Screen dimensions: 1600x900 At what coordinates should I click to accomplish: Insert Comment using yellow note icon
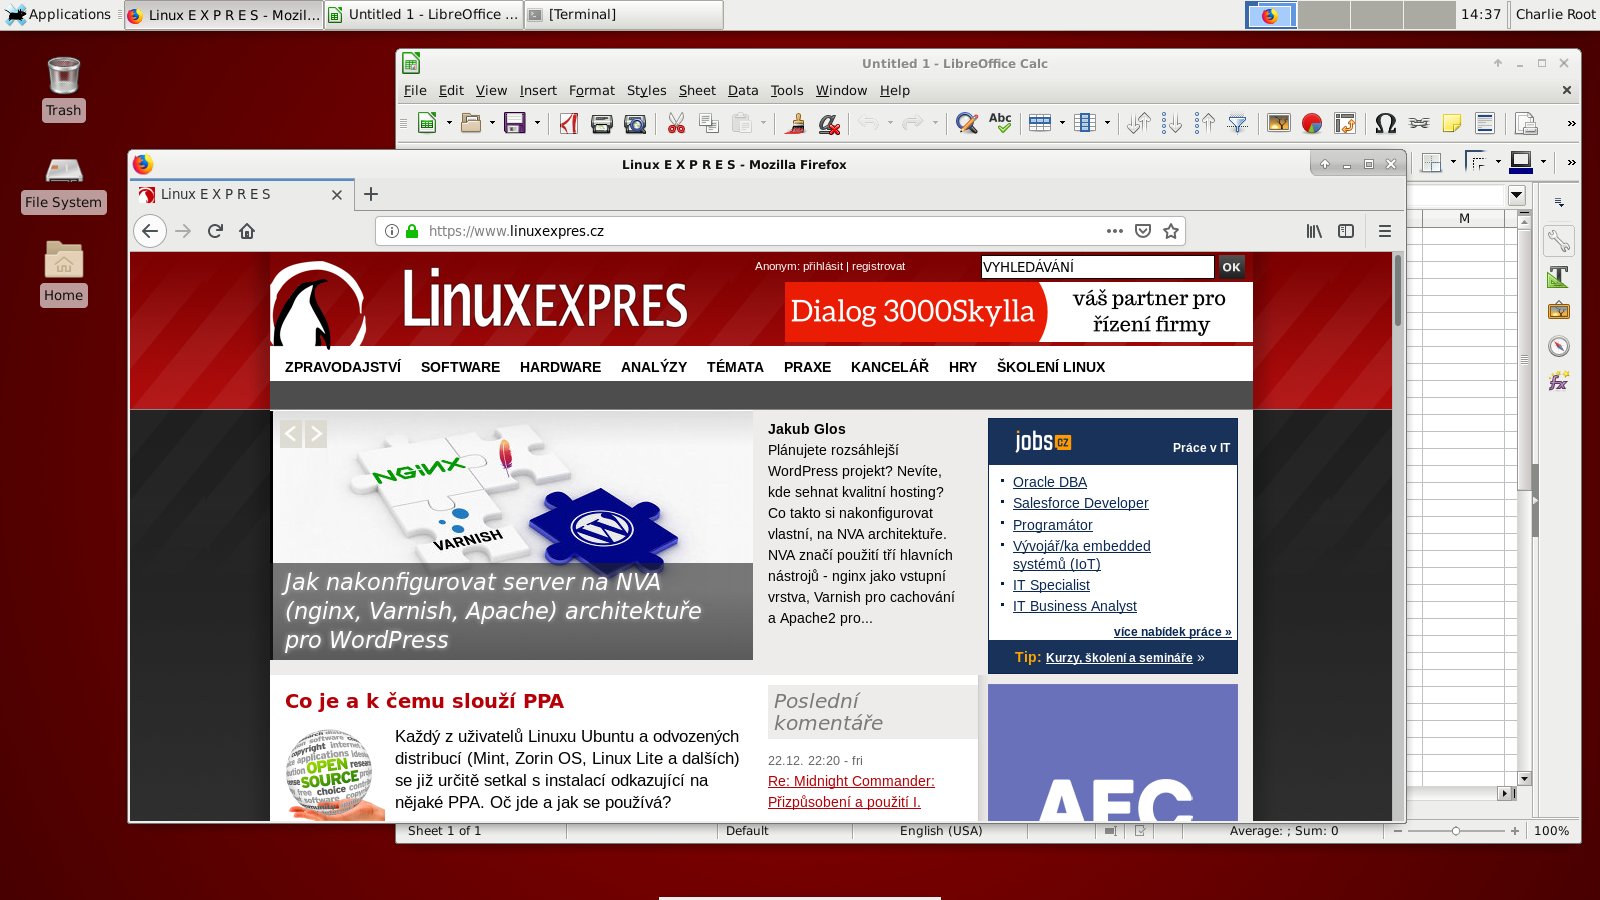point(1452,123)
